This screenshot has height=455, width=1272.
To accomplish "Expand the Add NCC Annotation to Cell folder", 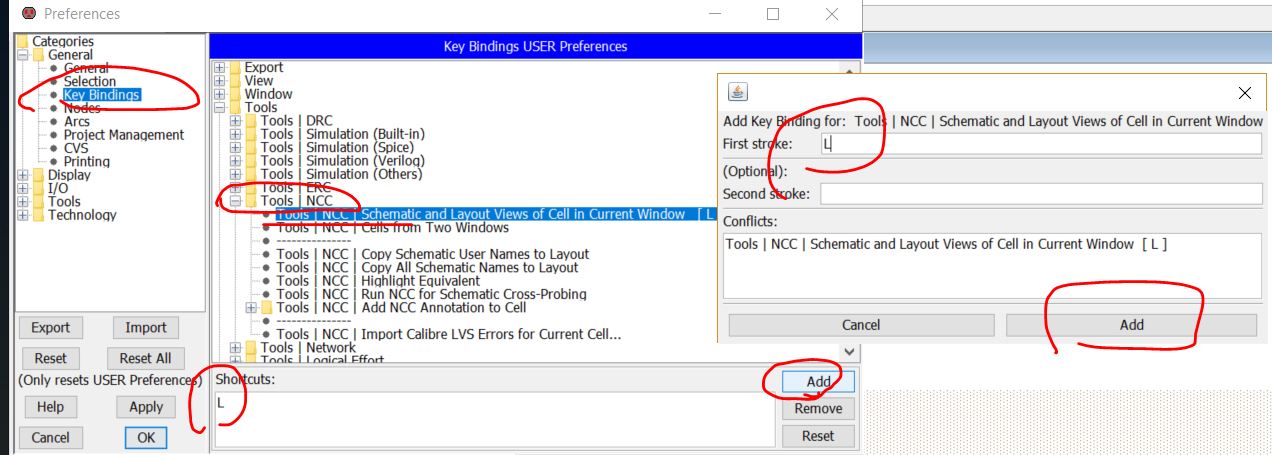I will pyautogui.click(x=252, y=308).
